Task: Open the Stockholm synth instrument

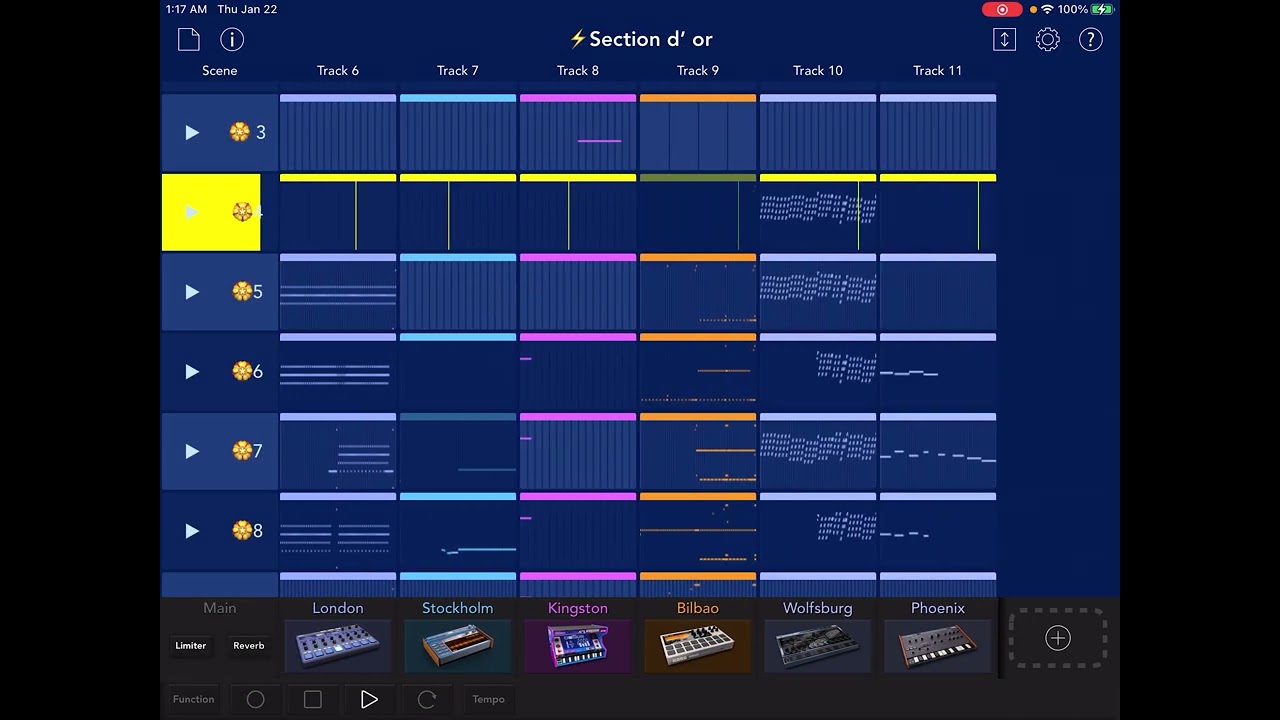Action: 458,646
